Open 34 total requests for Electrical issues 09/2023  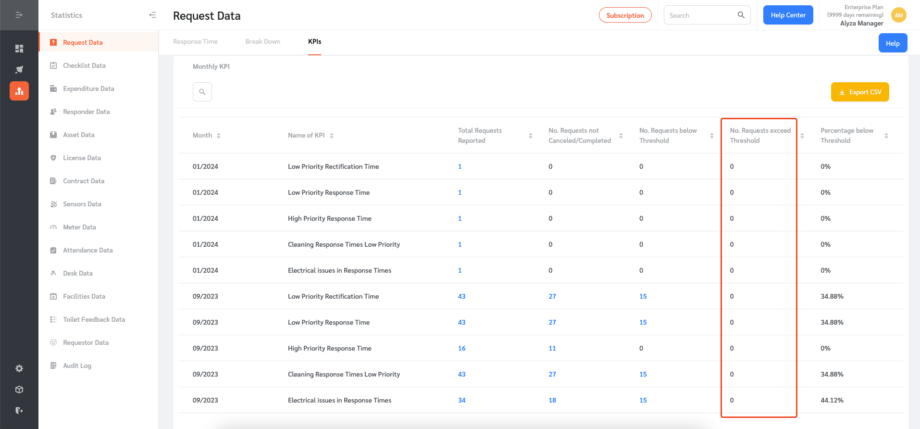[x=462, y=400]
